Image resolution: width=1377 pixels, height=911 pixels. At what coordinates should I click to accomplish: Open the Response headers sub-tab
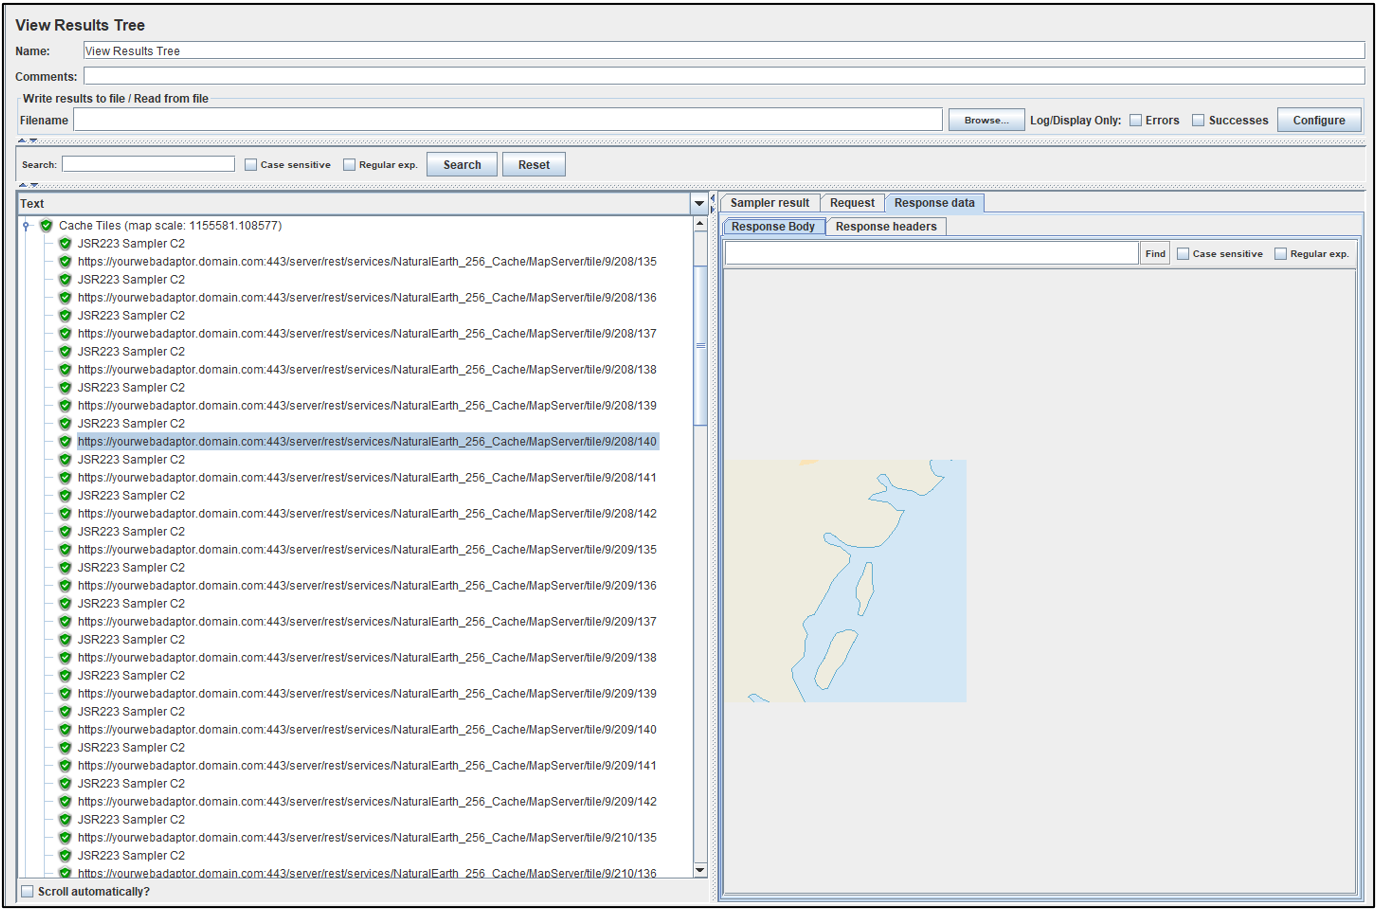tap(886, 227)
